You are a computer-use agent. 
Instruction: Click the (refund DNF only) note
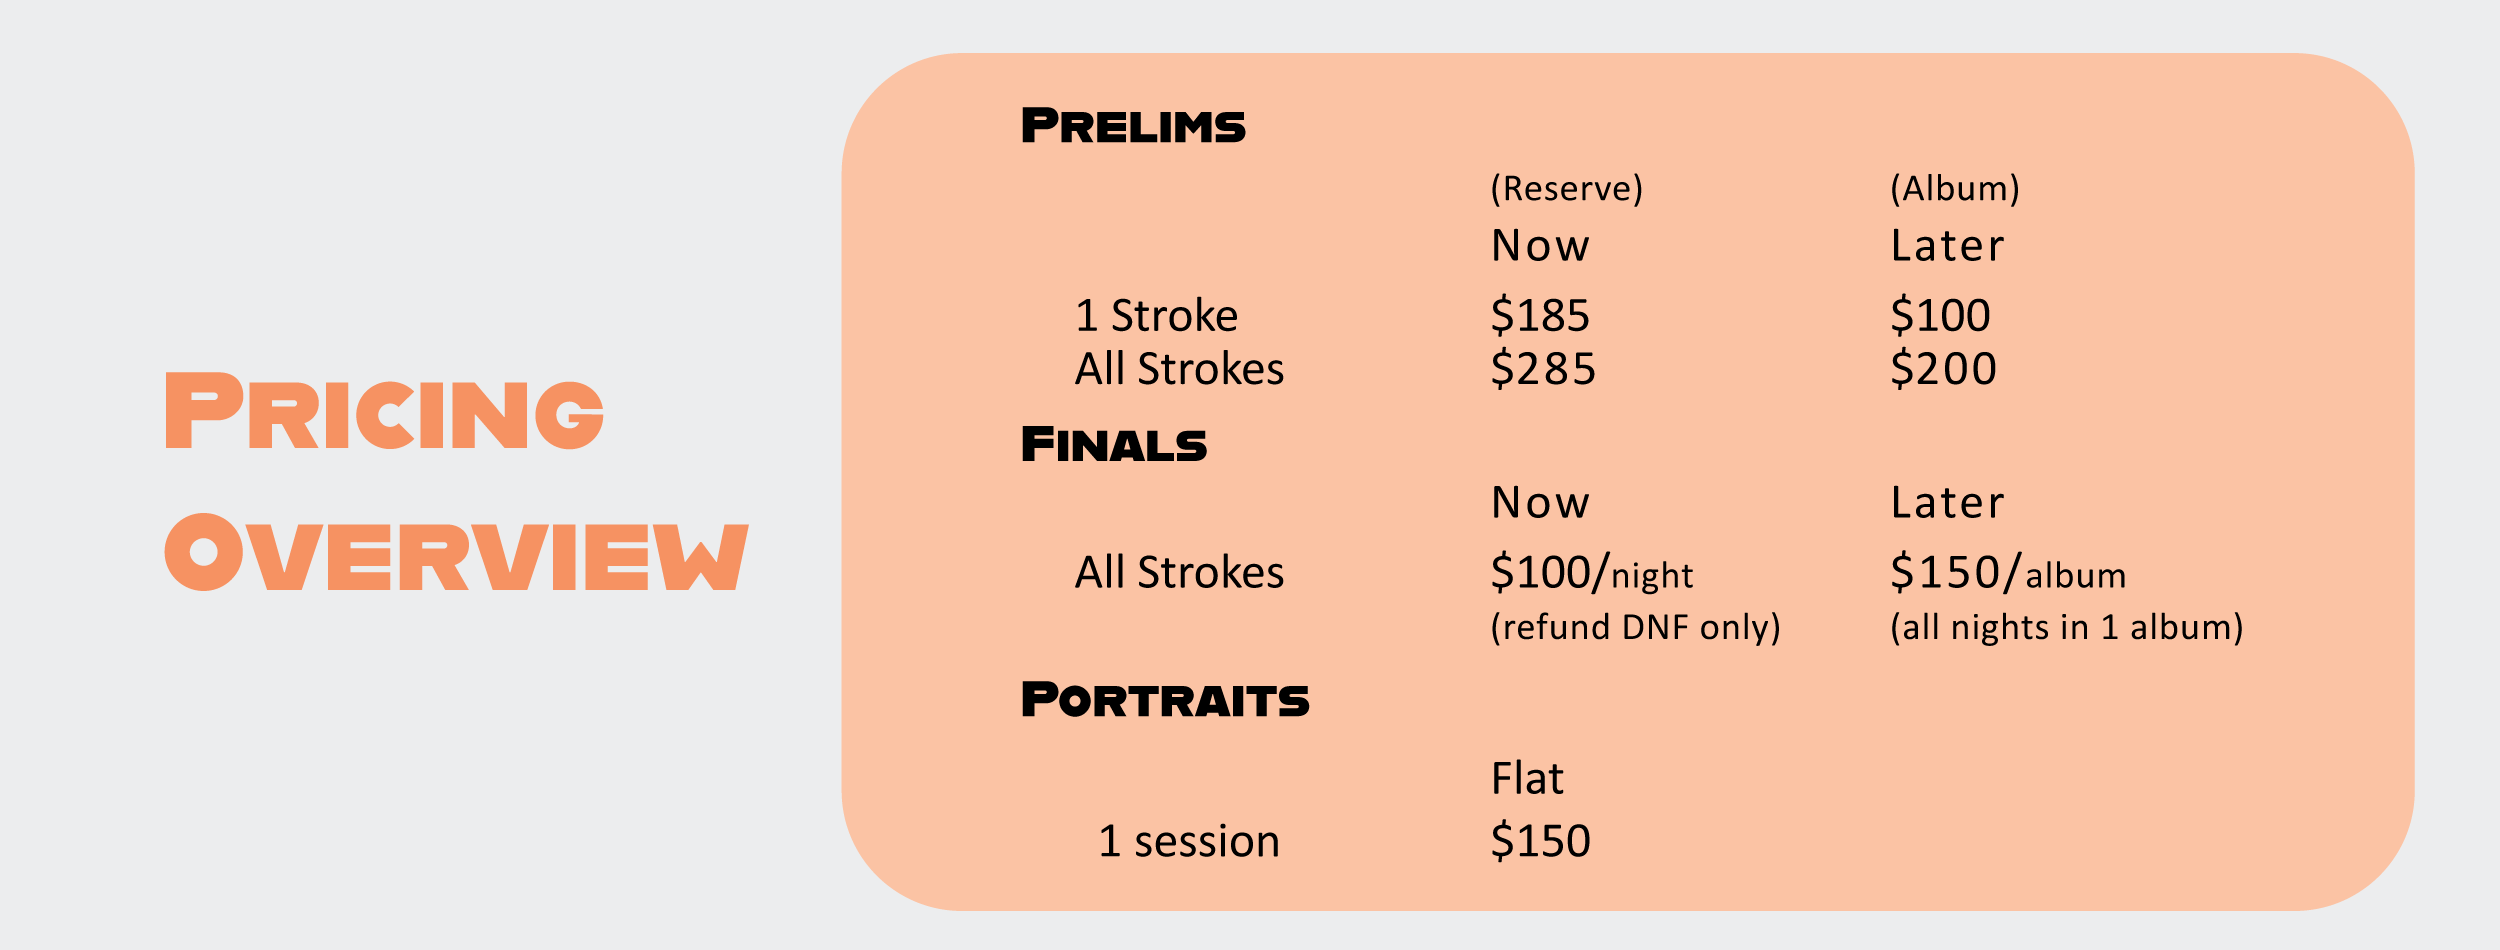click(x=1635, y=628)
